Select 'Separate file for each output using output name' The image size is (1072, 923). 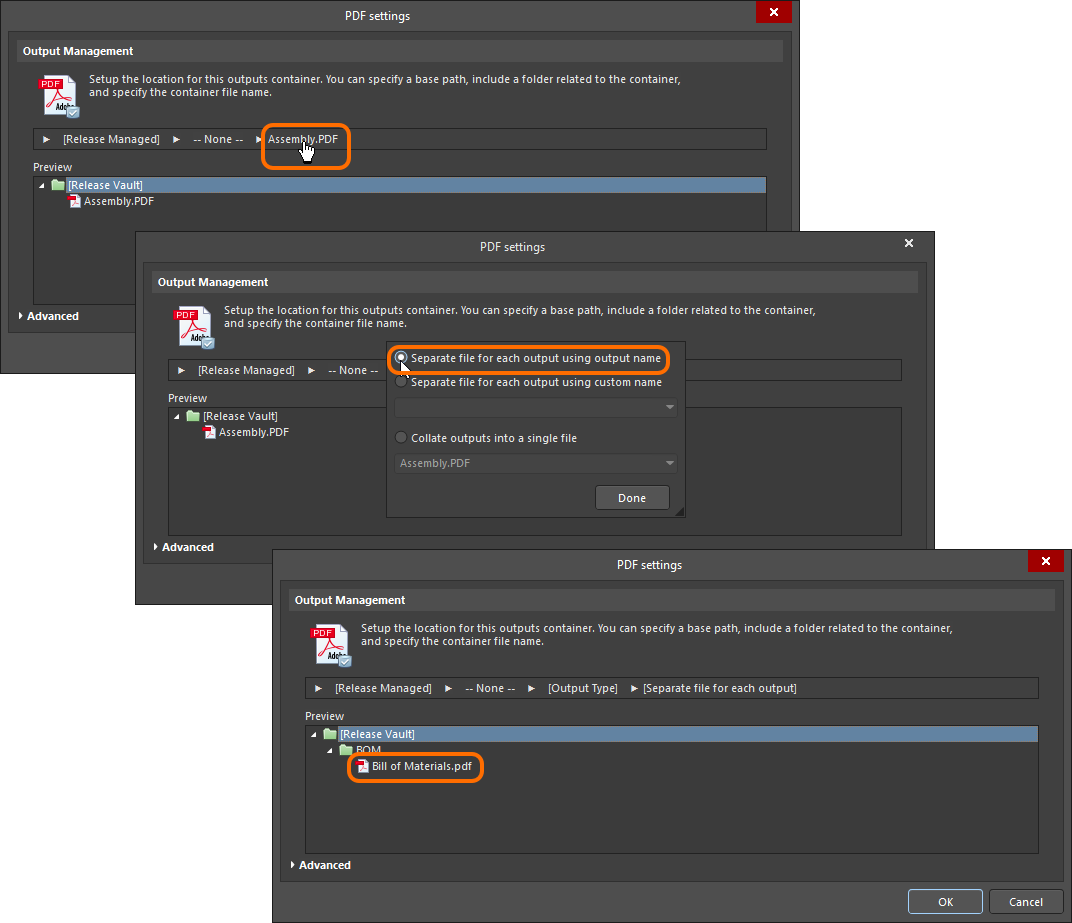[x=402, y=357]
